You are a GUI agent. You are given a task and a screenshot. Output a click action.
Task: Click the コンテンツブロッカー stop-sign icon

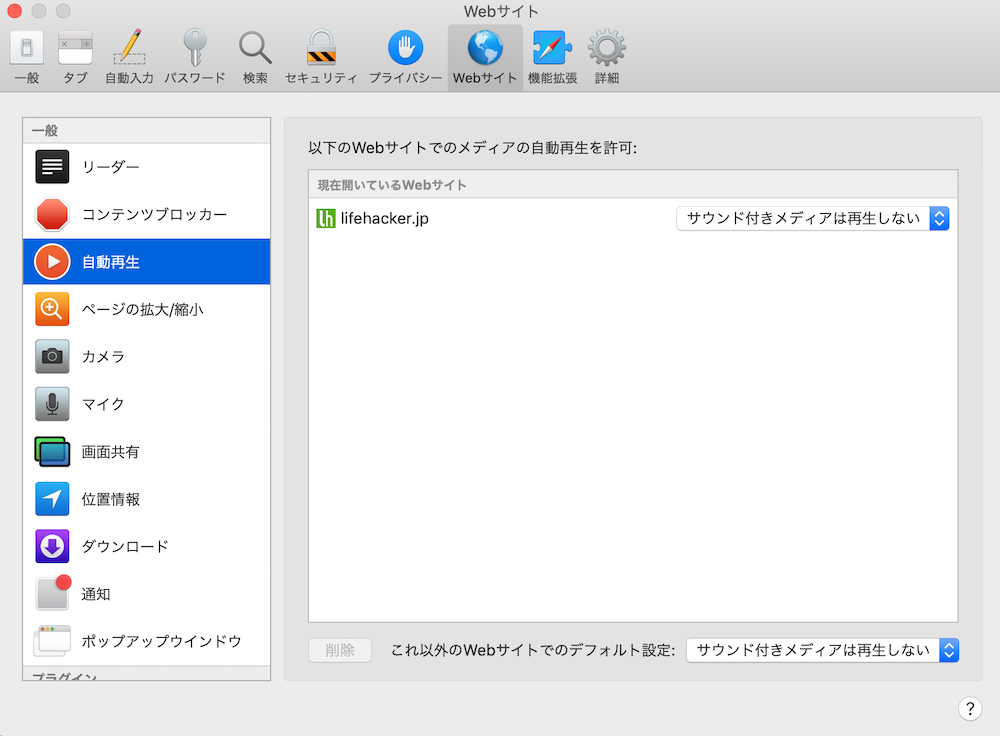(52, 214)
